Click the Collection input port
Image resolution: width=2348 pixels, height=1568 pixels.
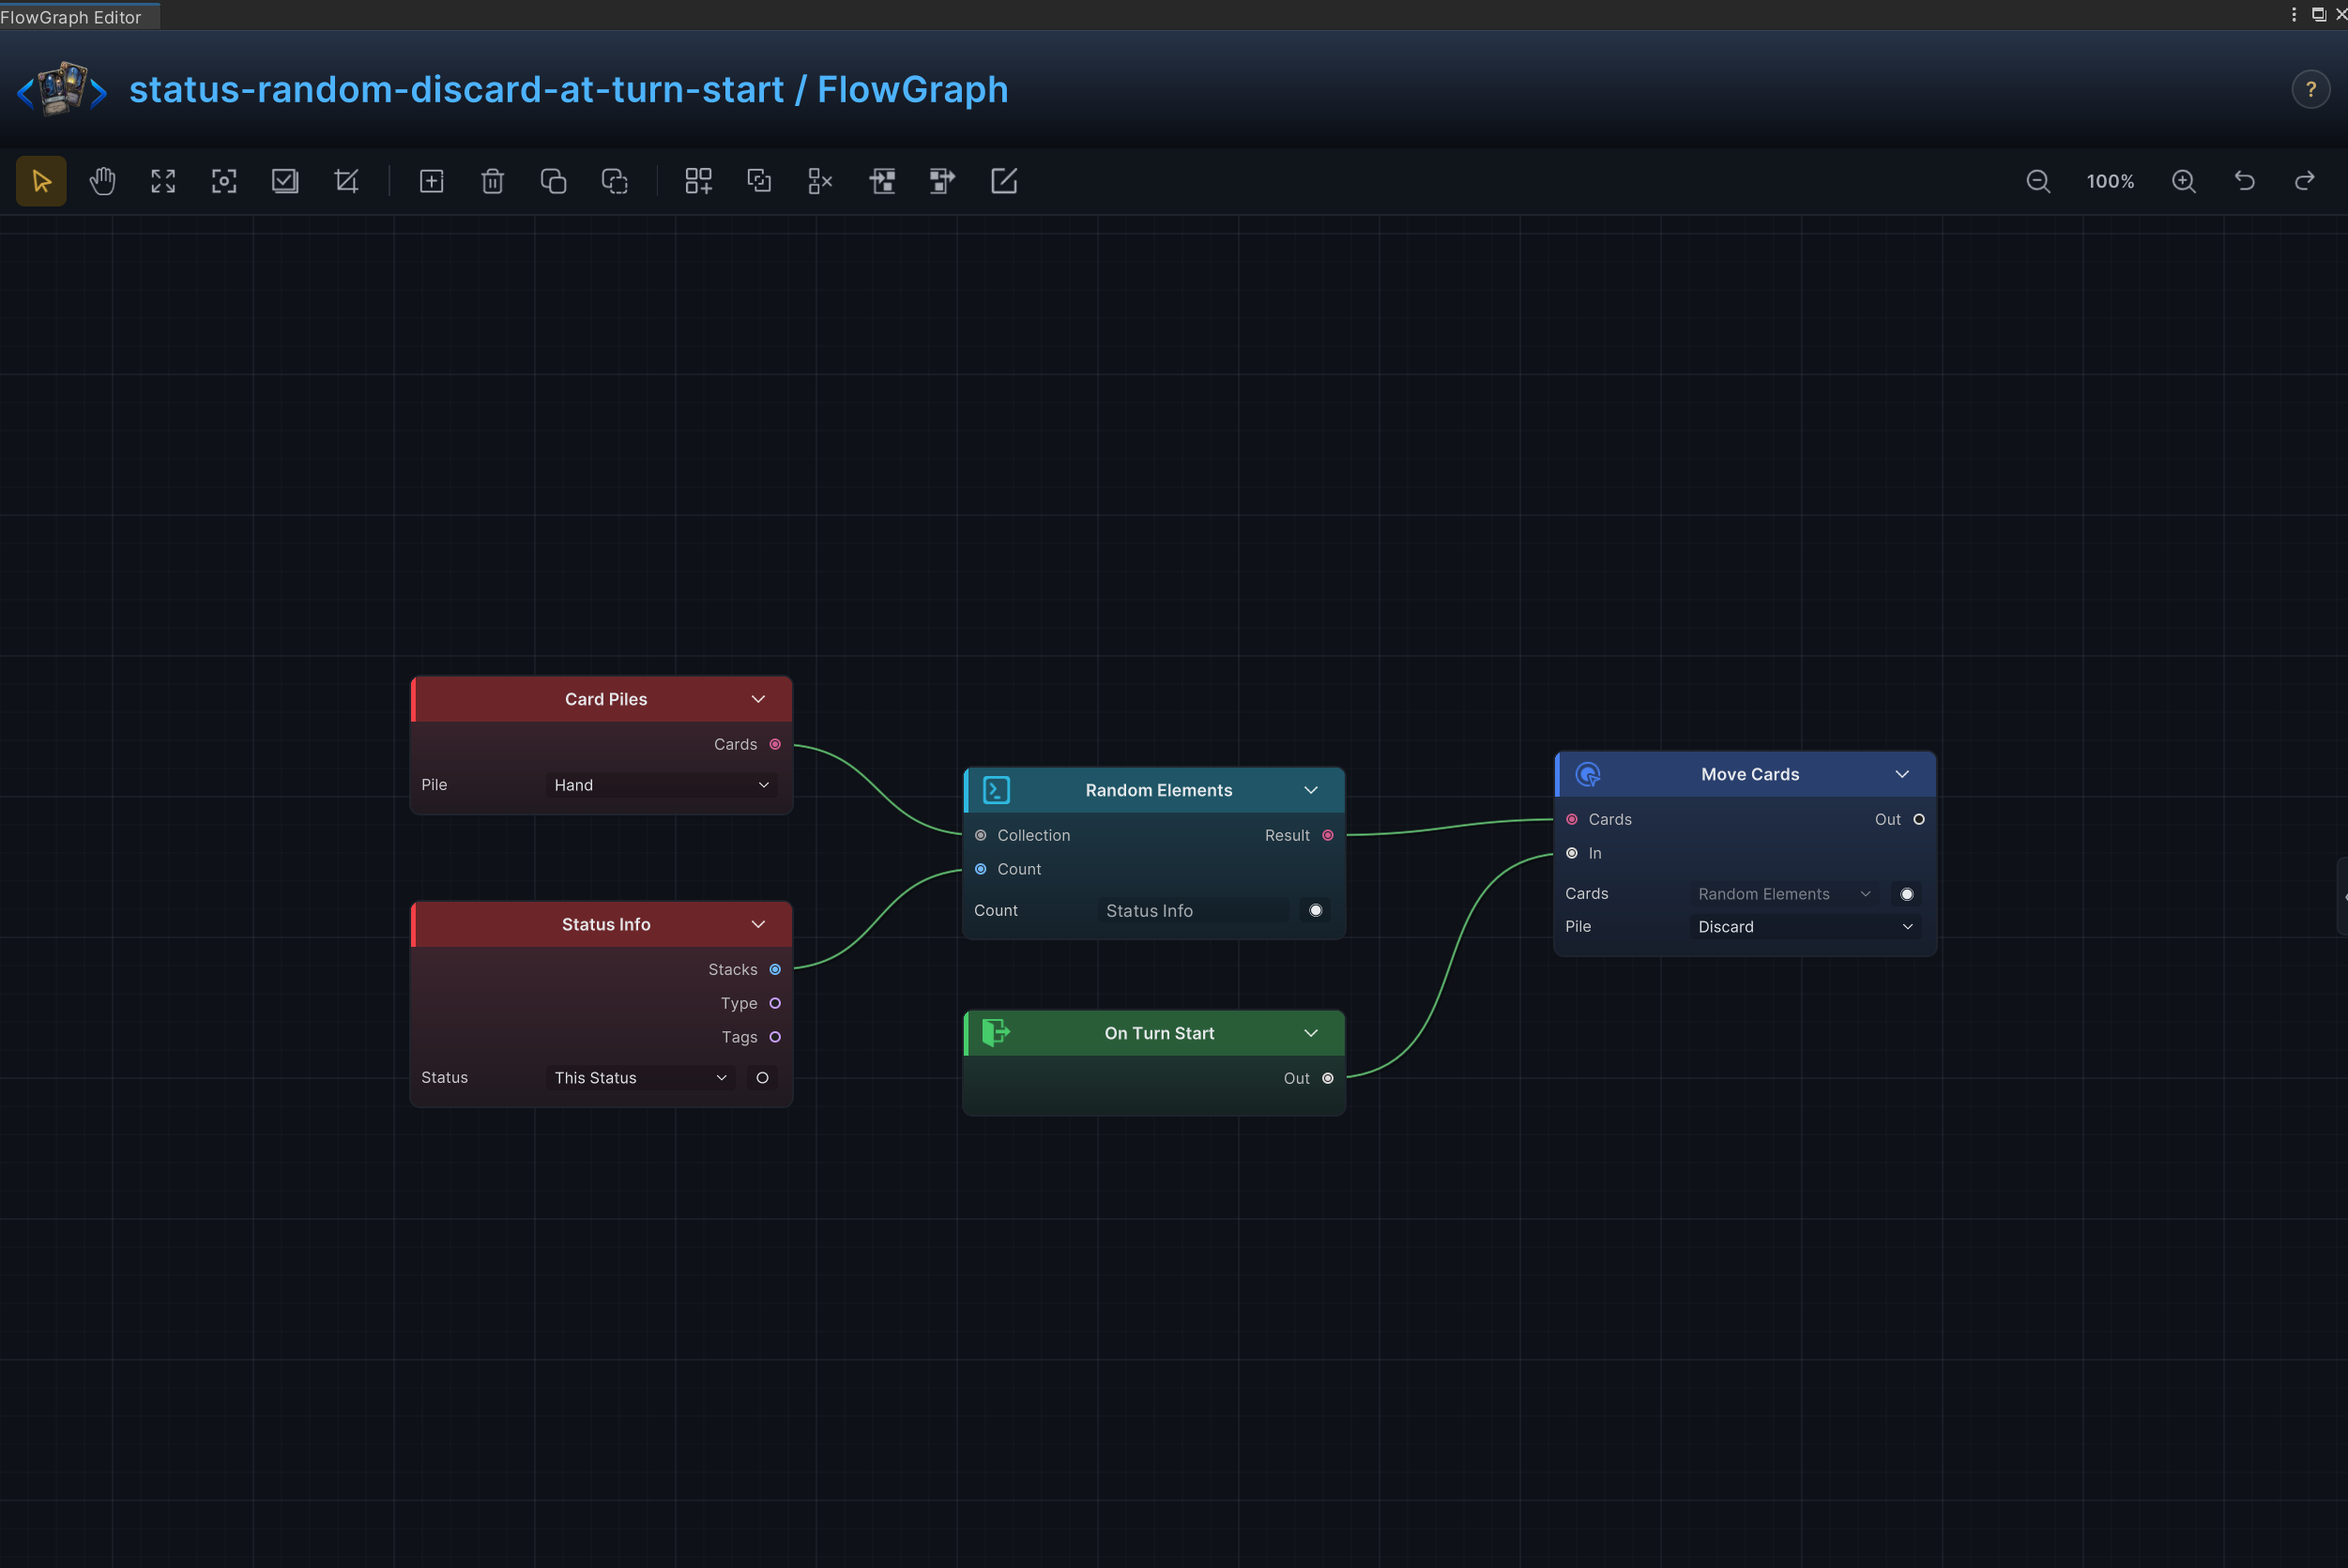click(x=981, y=835)
